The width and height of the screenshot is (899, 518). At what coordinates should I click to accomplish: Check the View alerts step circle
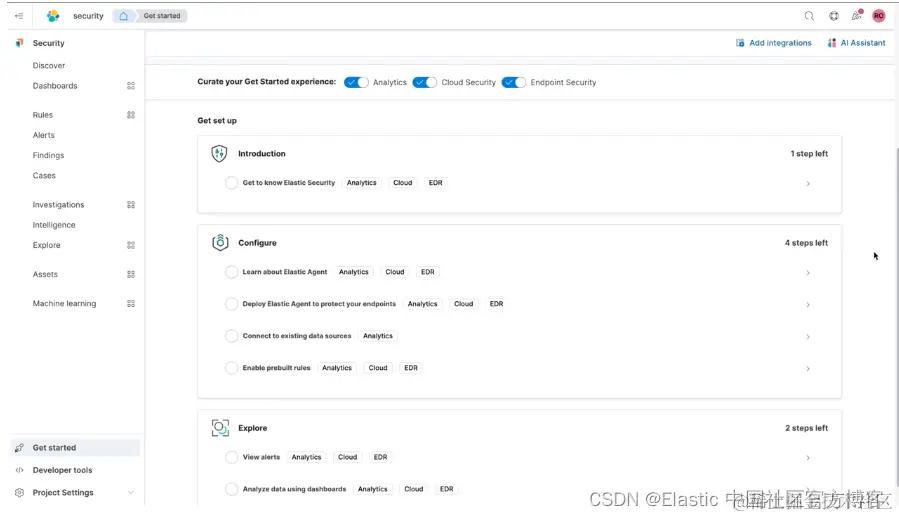[x=231, y=457]
